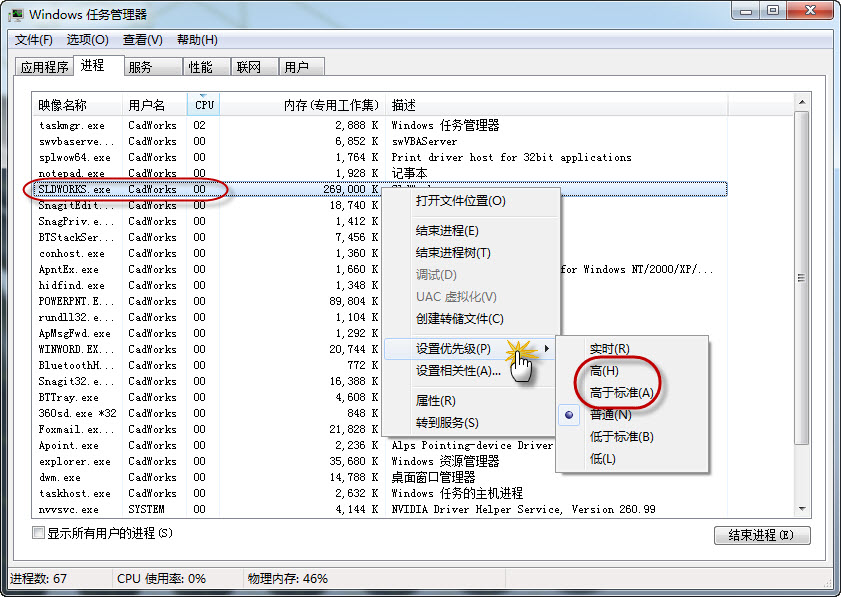Switch to the 联网 tab
Viewport: 841px width, 597px height.
(255, 67)
